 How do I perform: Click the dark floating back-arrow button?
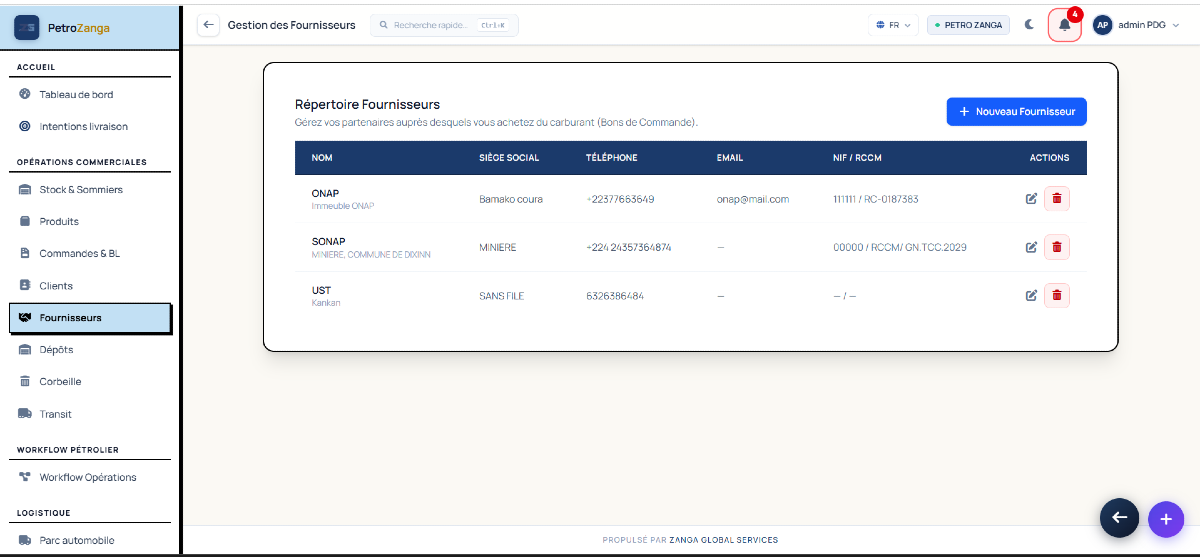[1119, 517]
